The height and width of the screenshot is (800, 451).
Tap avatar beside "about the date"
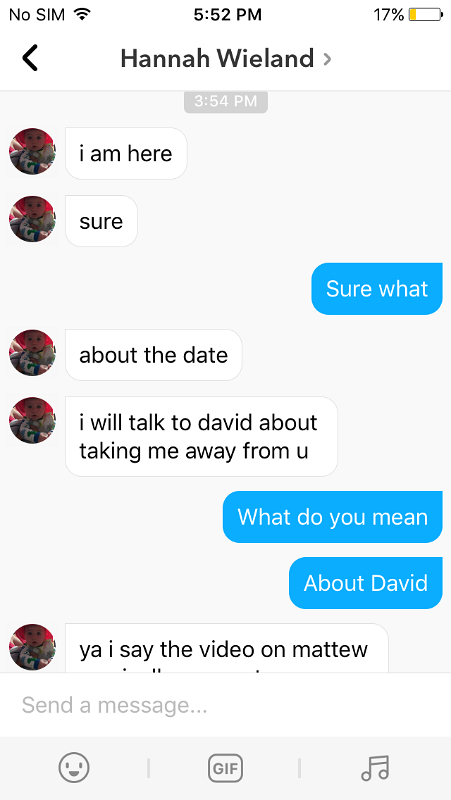coord(32,353)
